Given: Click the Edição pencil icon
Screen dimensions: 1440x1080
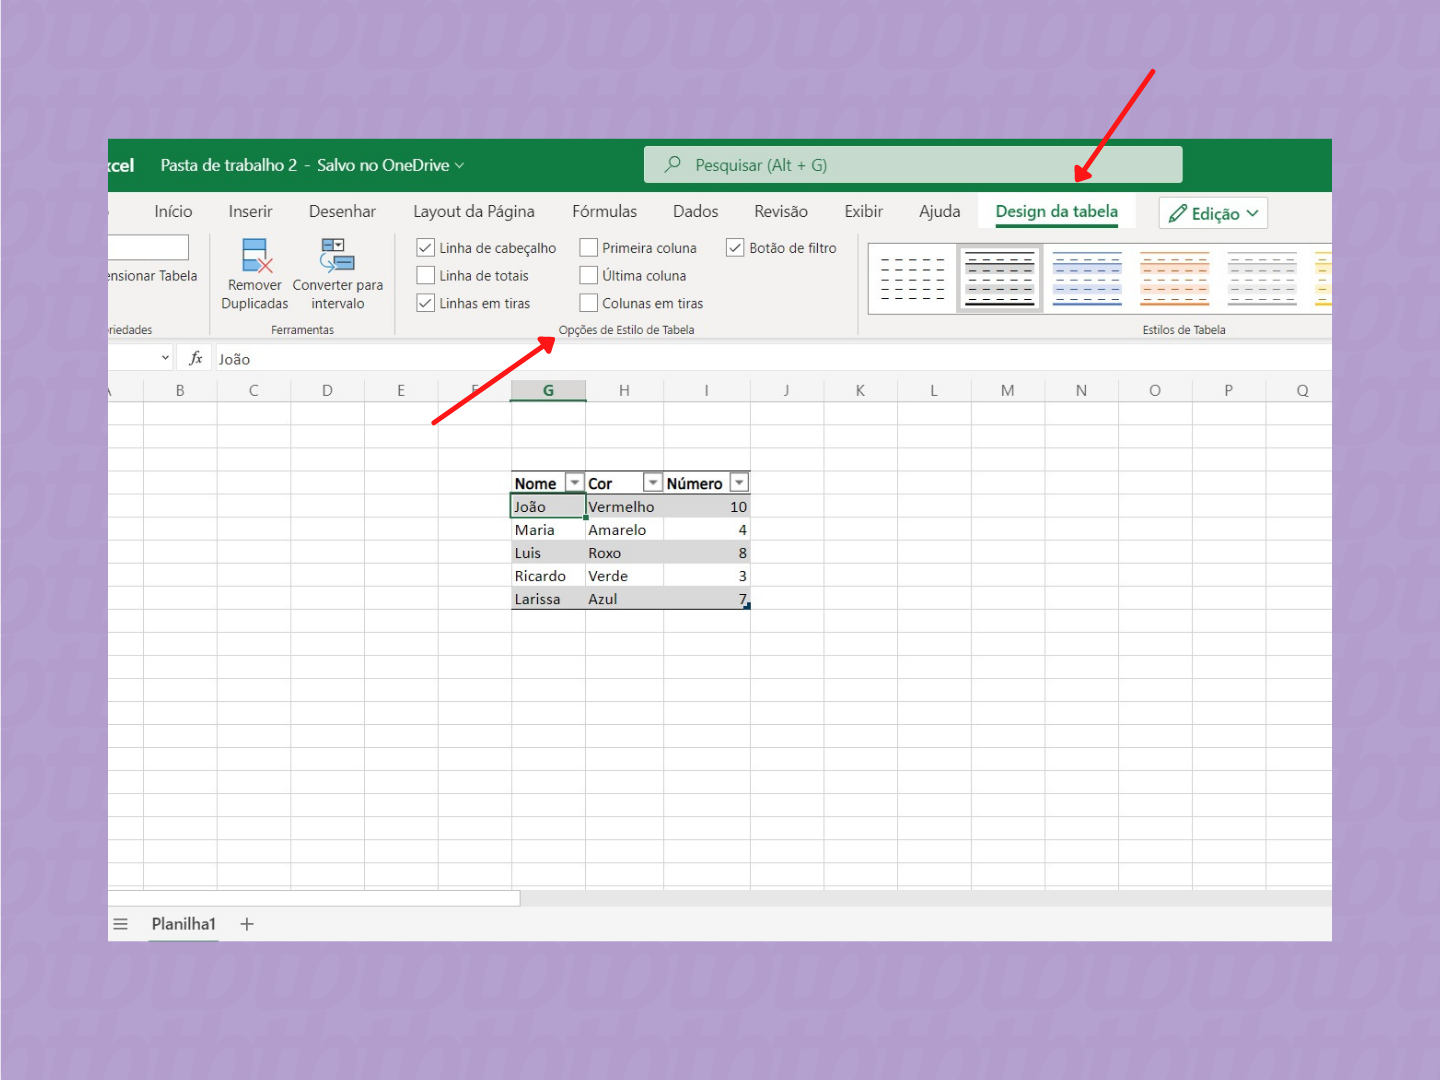Looking at the screenshot, I should pyautogui.click(x=1178, y=213).
